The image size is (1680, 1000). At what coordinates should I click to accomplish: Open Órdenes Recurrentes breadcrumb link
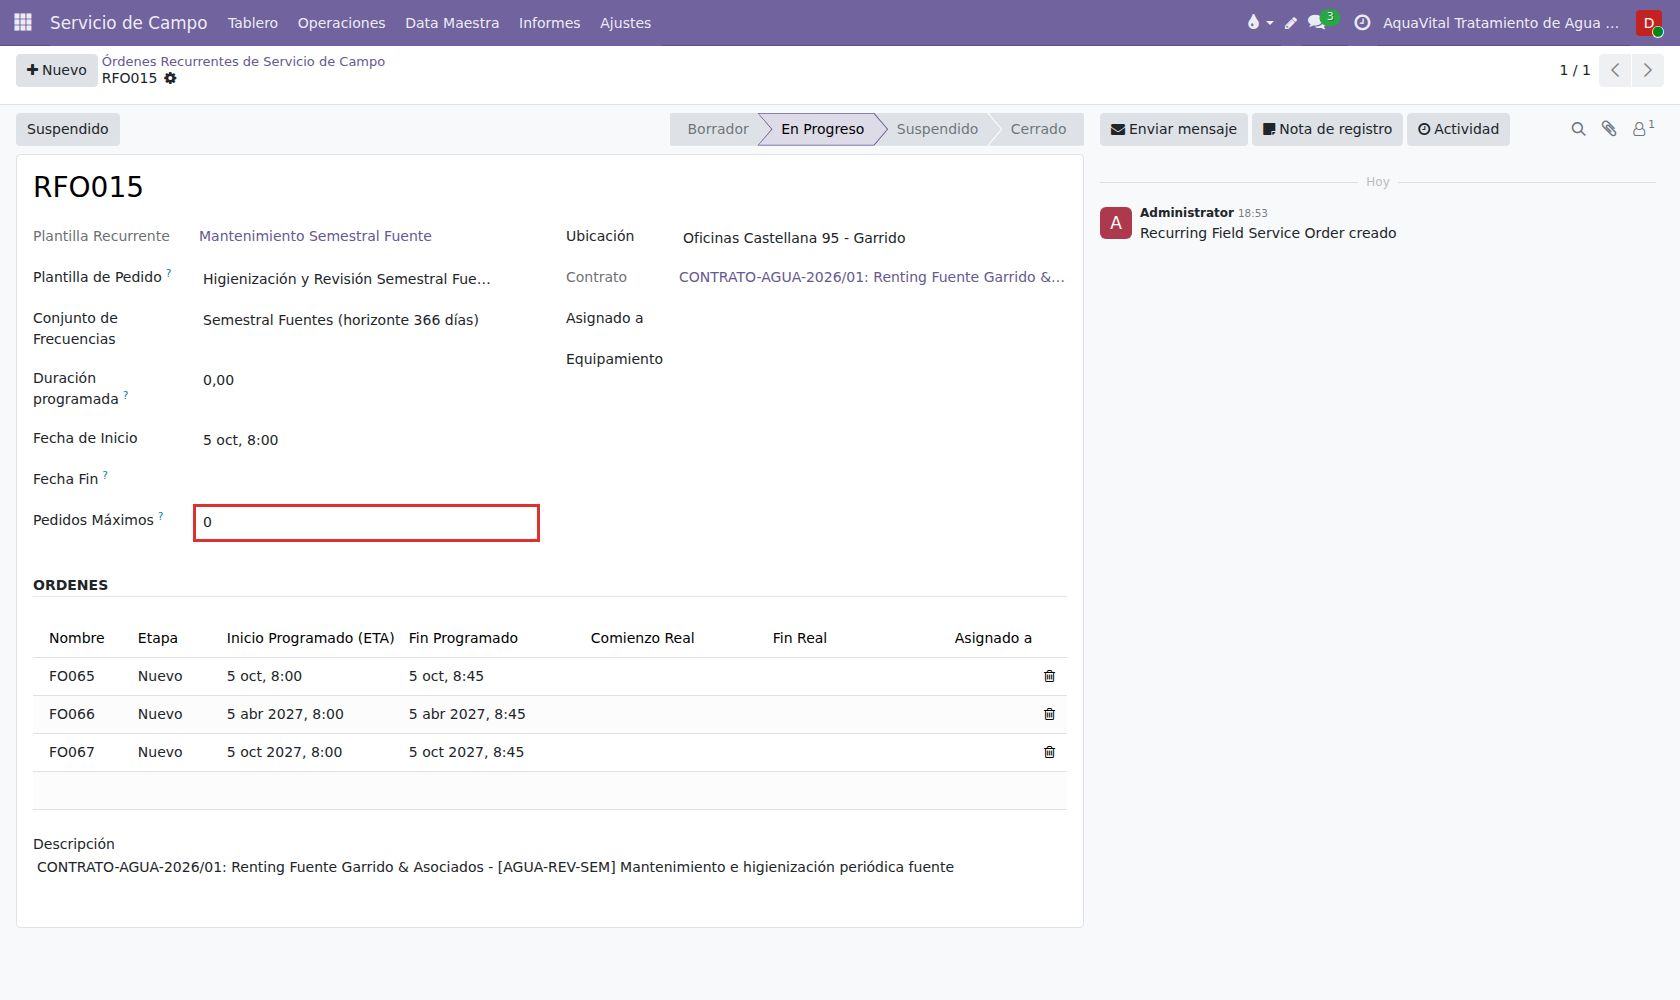click(243, 61)
